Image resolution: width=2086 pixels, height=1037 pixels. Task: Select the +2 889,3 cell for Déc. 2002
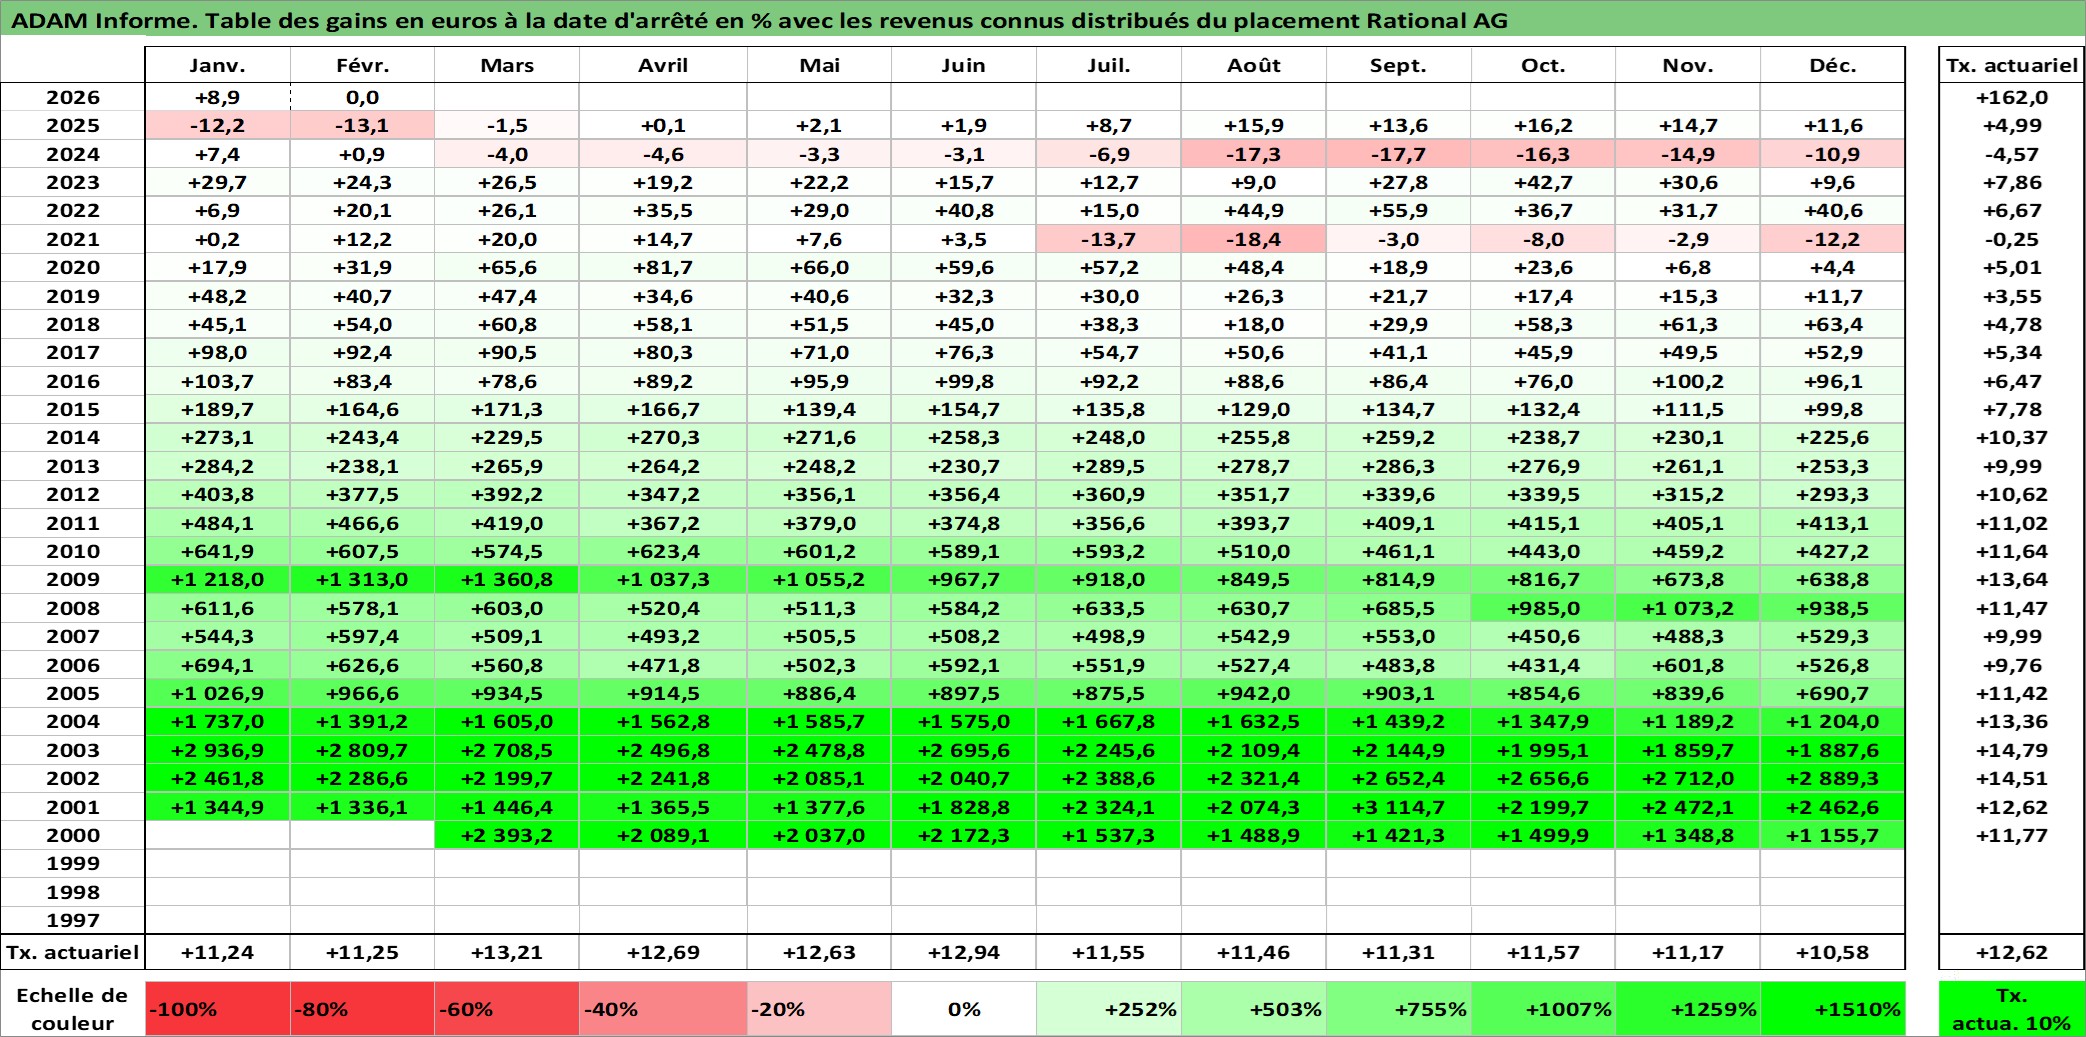(x=1832, y=778)
